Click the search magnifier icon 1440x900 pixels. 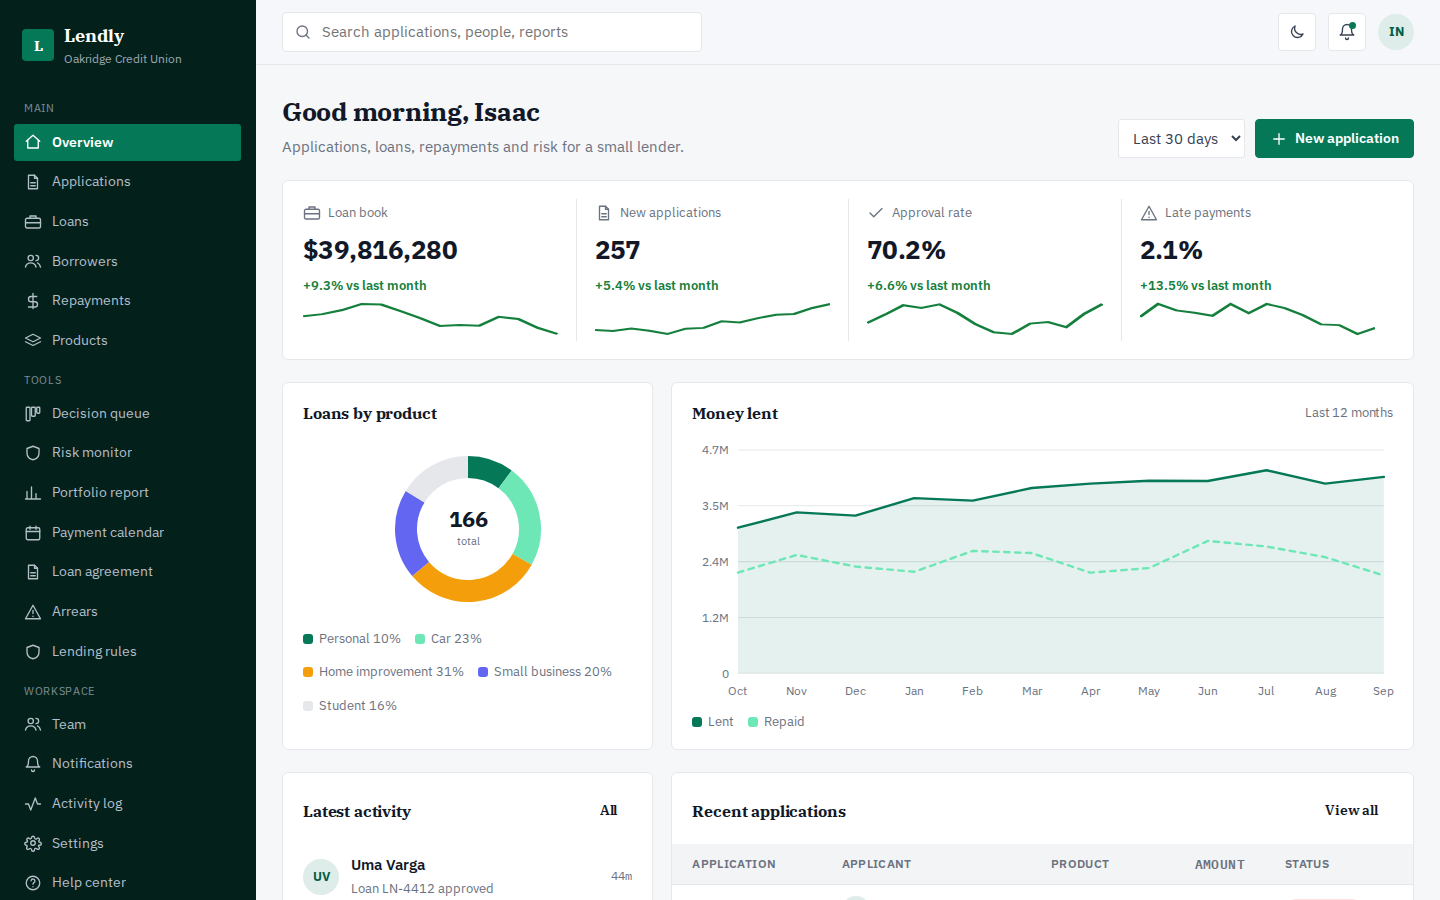(303, 32)
